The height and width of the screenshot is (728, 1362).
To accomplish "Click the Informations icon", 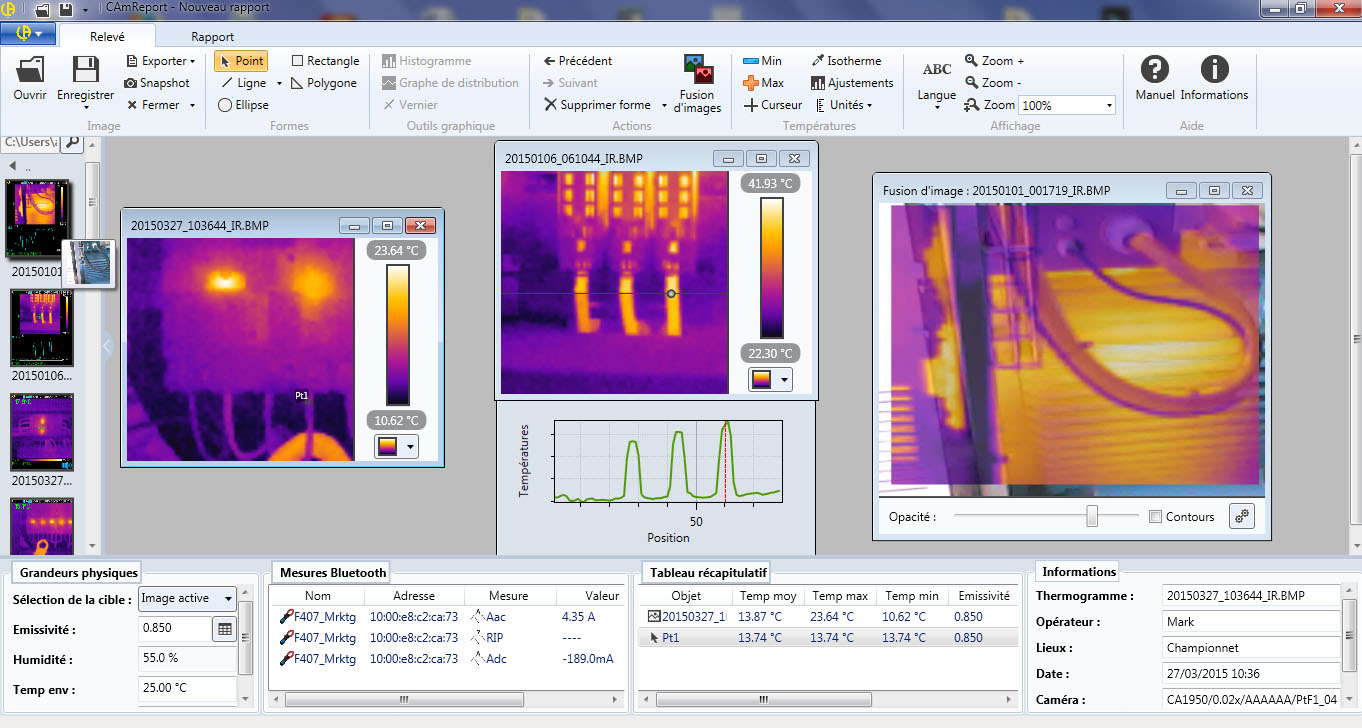I will [1214, 70].
